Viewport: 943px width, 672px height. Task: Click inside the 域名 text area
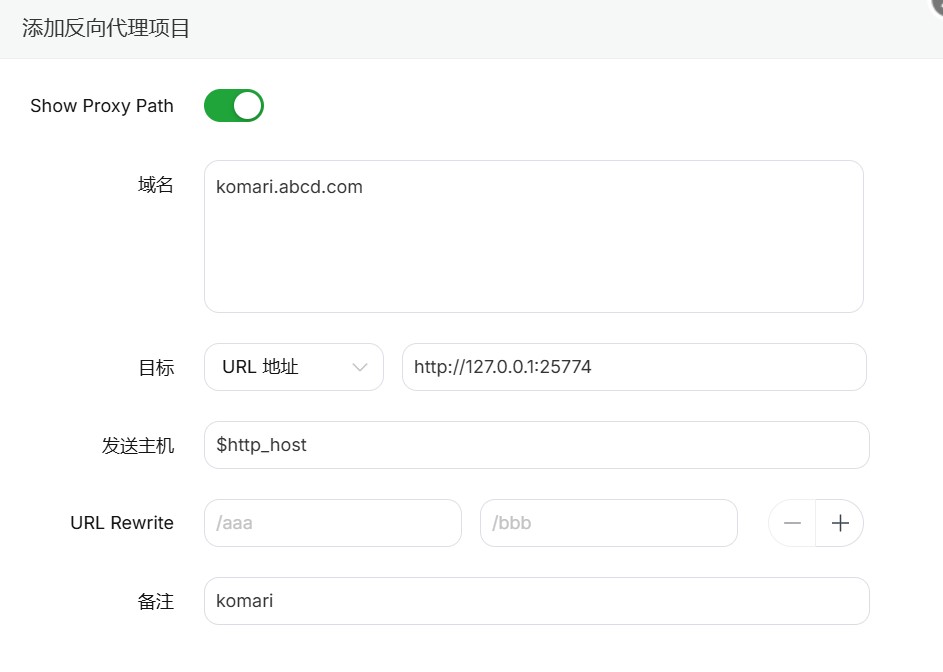(x=533, y=236)
